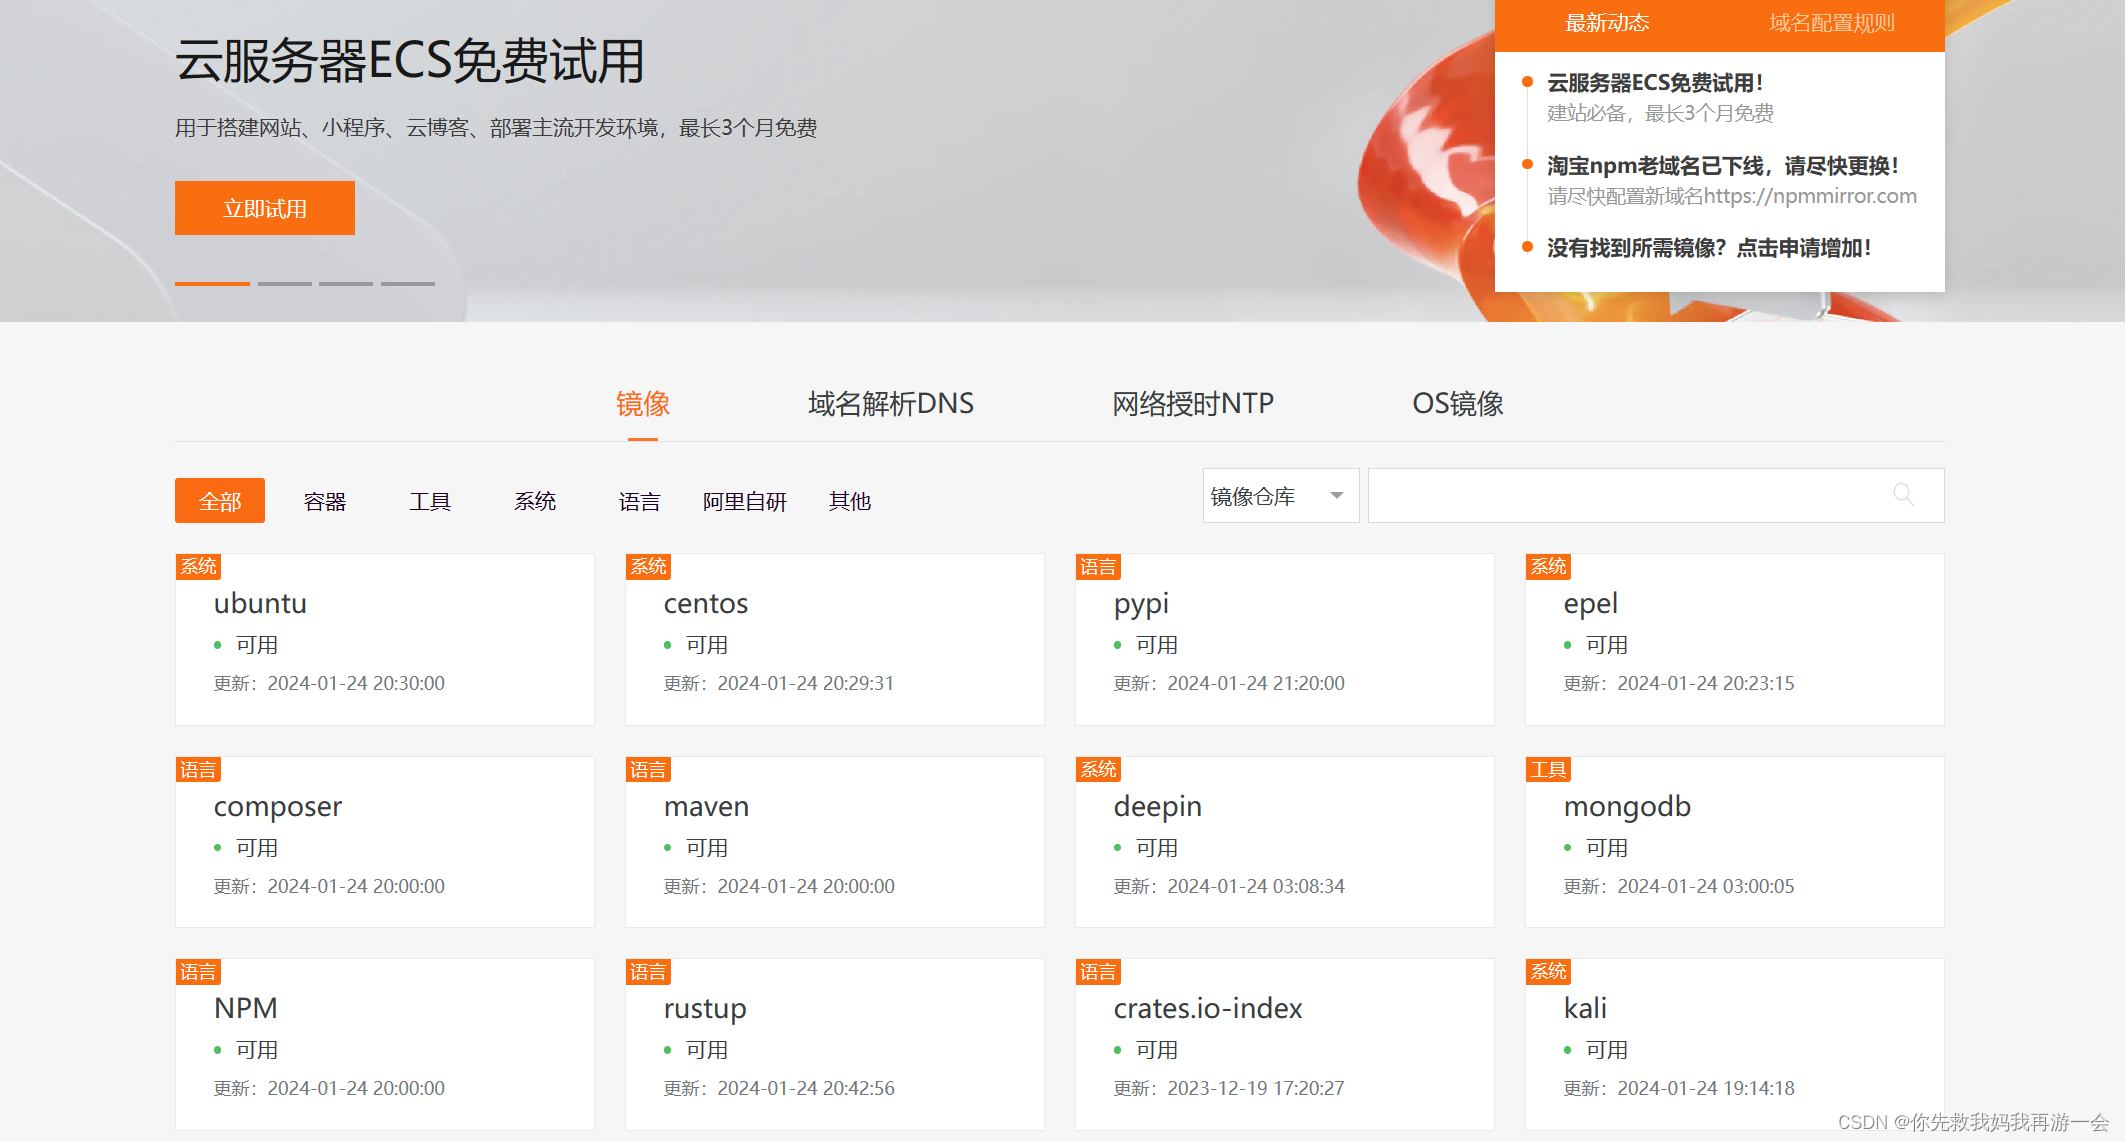Click kali update time 2024-01-24 19:14:18

point(1706,1088)
